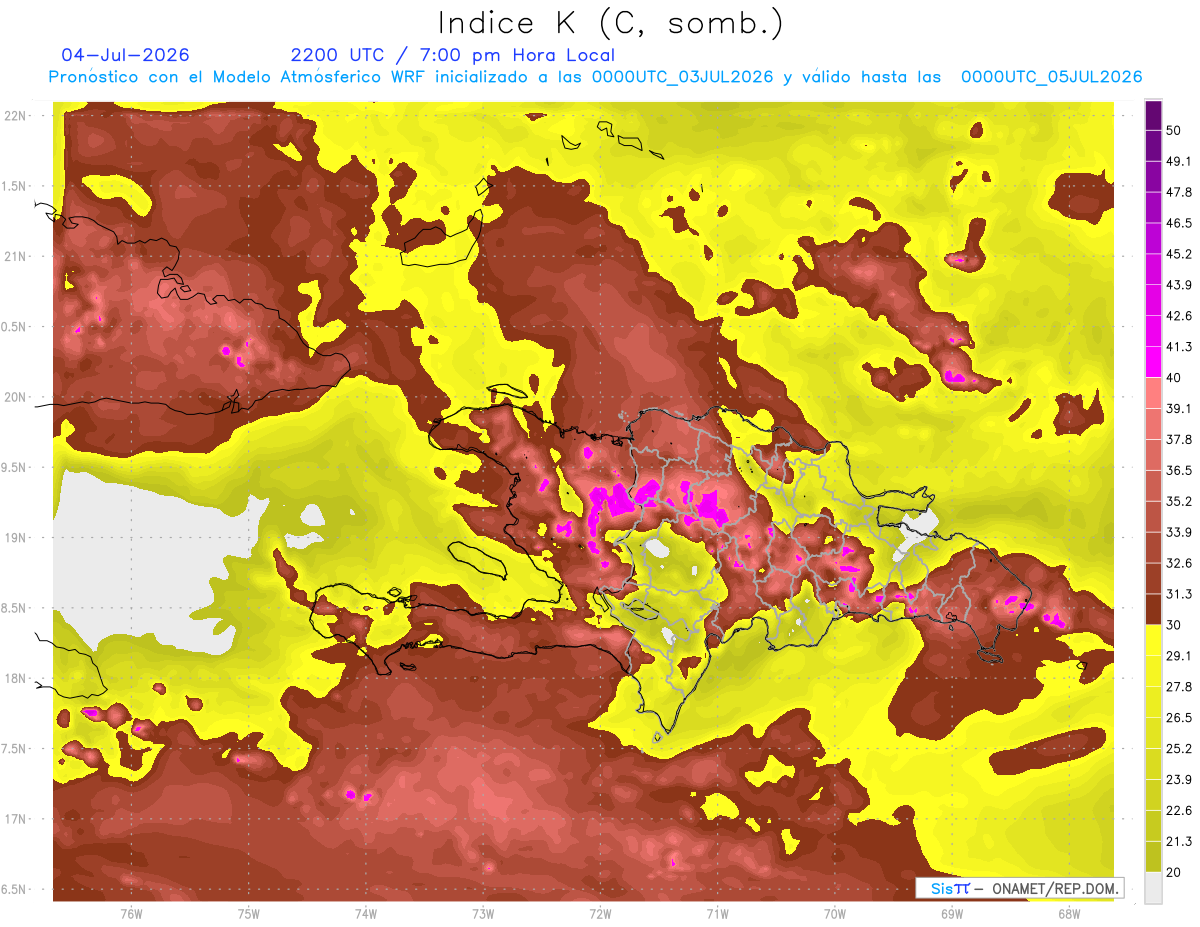Select the magenta legend swatch between 40 and 41.3

click(x=1153, y=362)
